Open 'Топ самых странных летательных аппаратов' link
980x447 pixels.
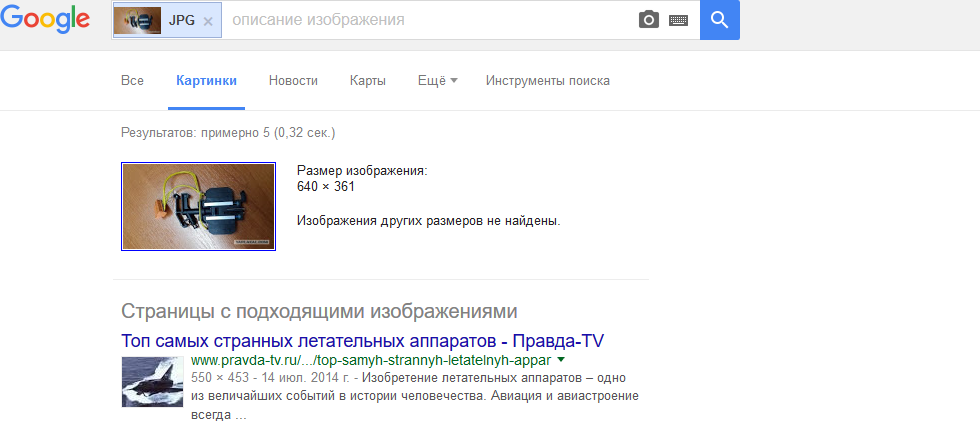pyautogui.click(x=362, y=340)
